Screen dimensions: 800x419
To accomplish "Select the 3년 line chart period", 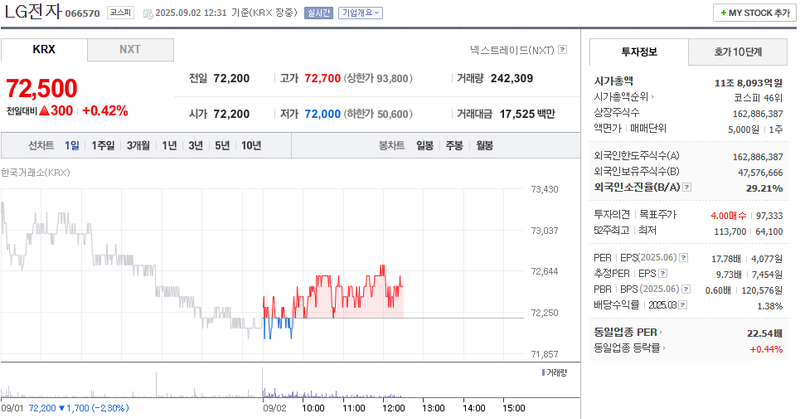I will [196, 145].
